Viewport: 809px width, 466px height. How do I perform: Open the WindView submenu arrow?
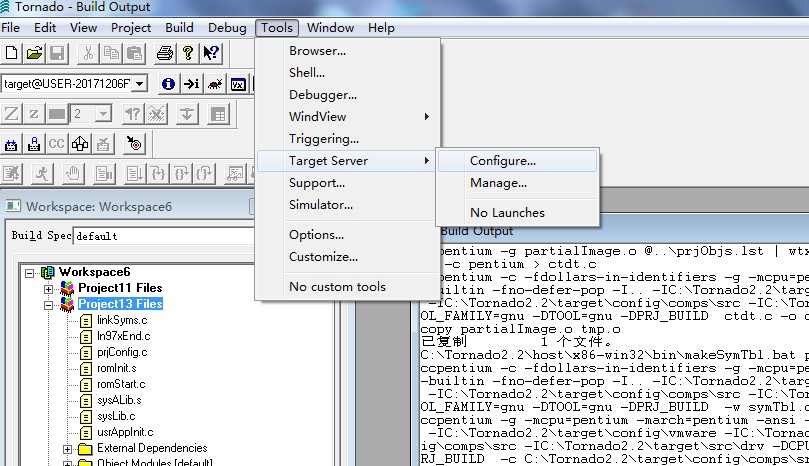pos(427,117)
